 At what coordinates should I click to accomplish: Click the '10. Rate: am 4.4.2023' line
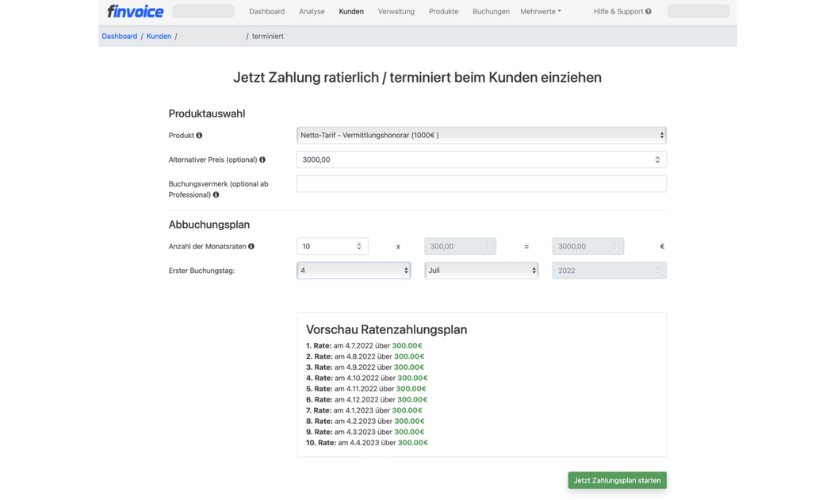(x=367, y=442)
